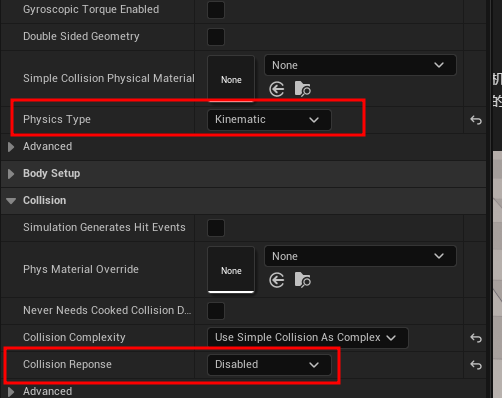Use selected asset for Phys Material Override
The image size is (502, 398).
click(x=277, y=280)
